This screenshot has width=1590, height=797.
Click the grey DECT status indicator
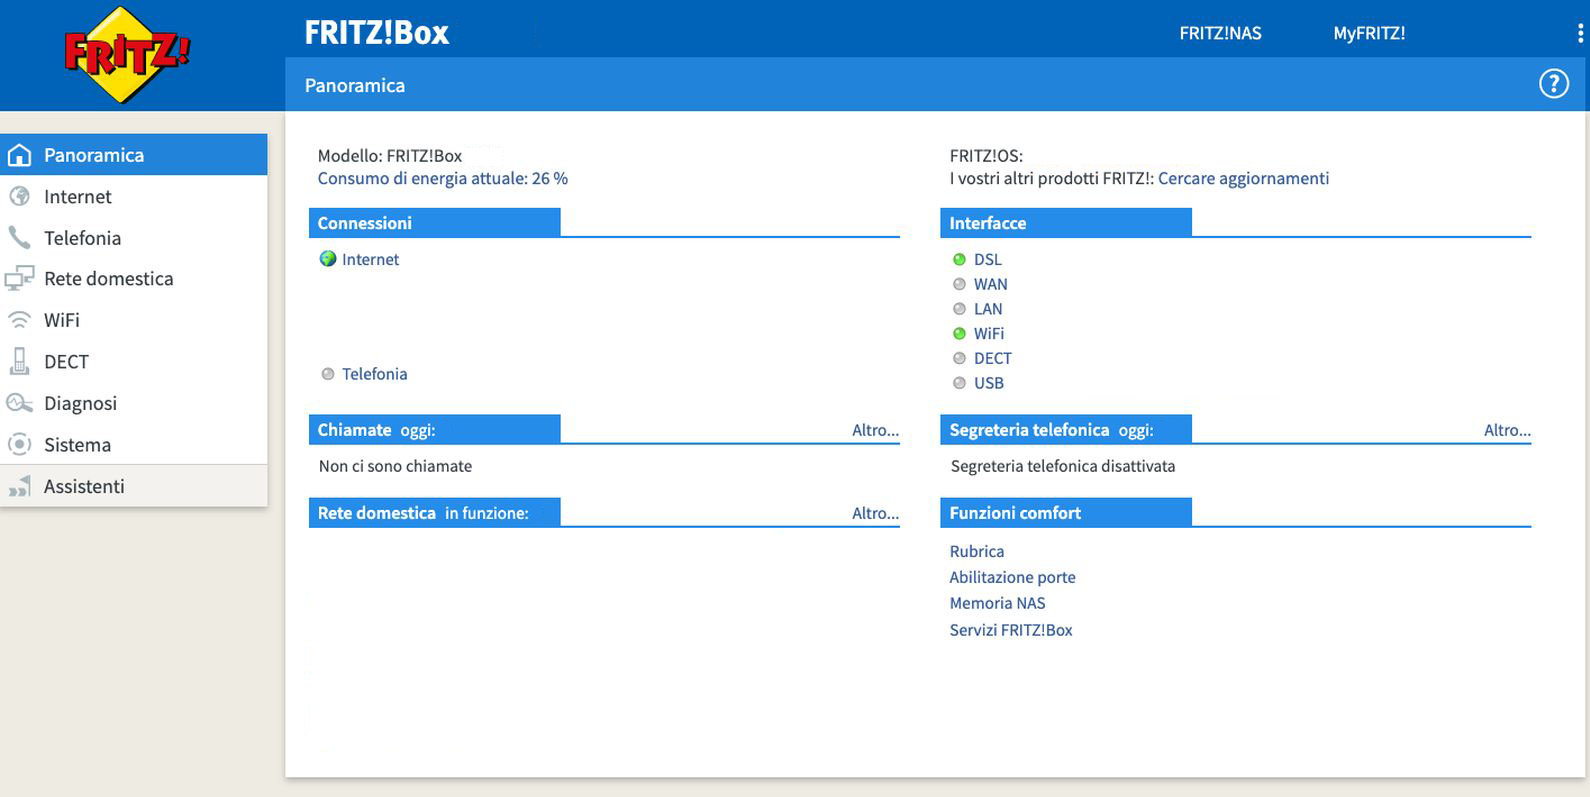coord(959,358)
